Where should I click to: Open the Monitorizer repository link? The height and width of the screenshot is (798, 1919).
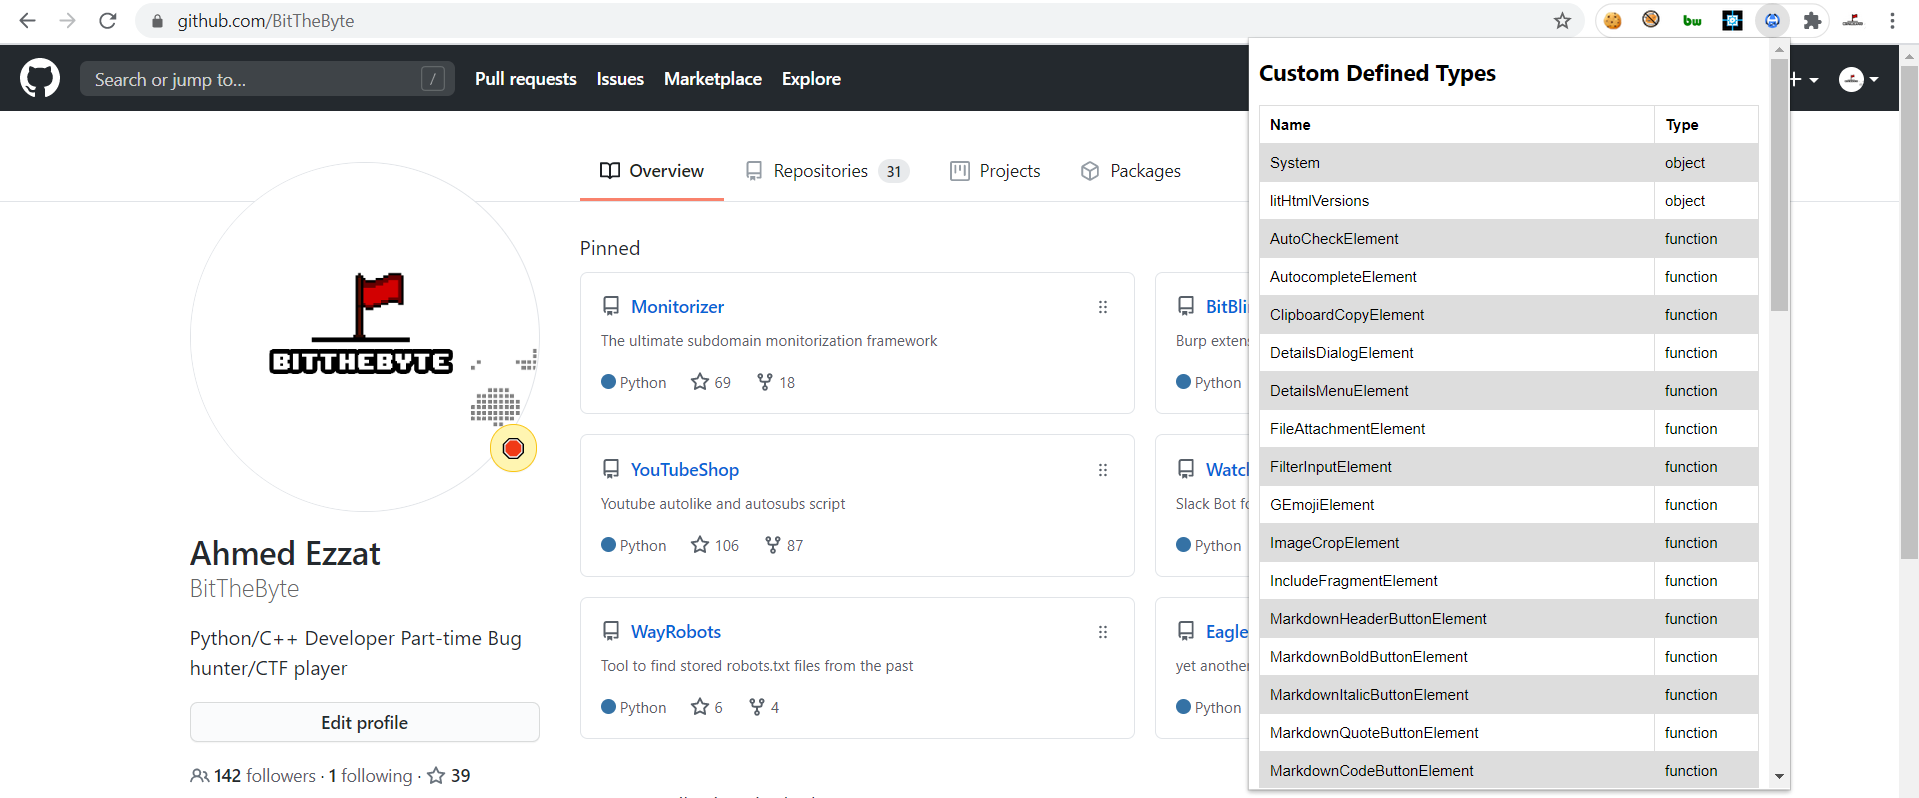tap(677, 307)
